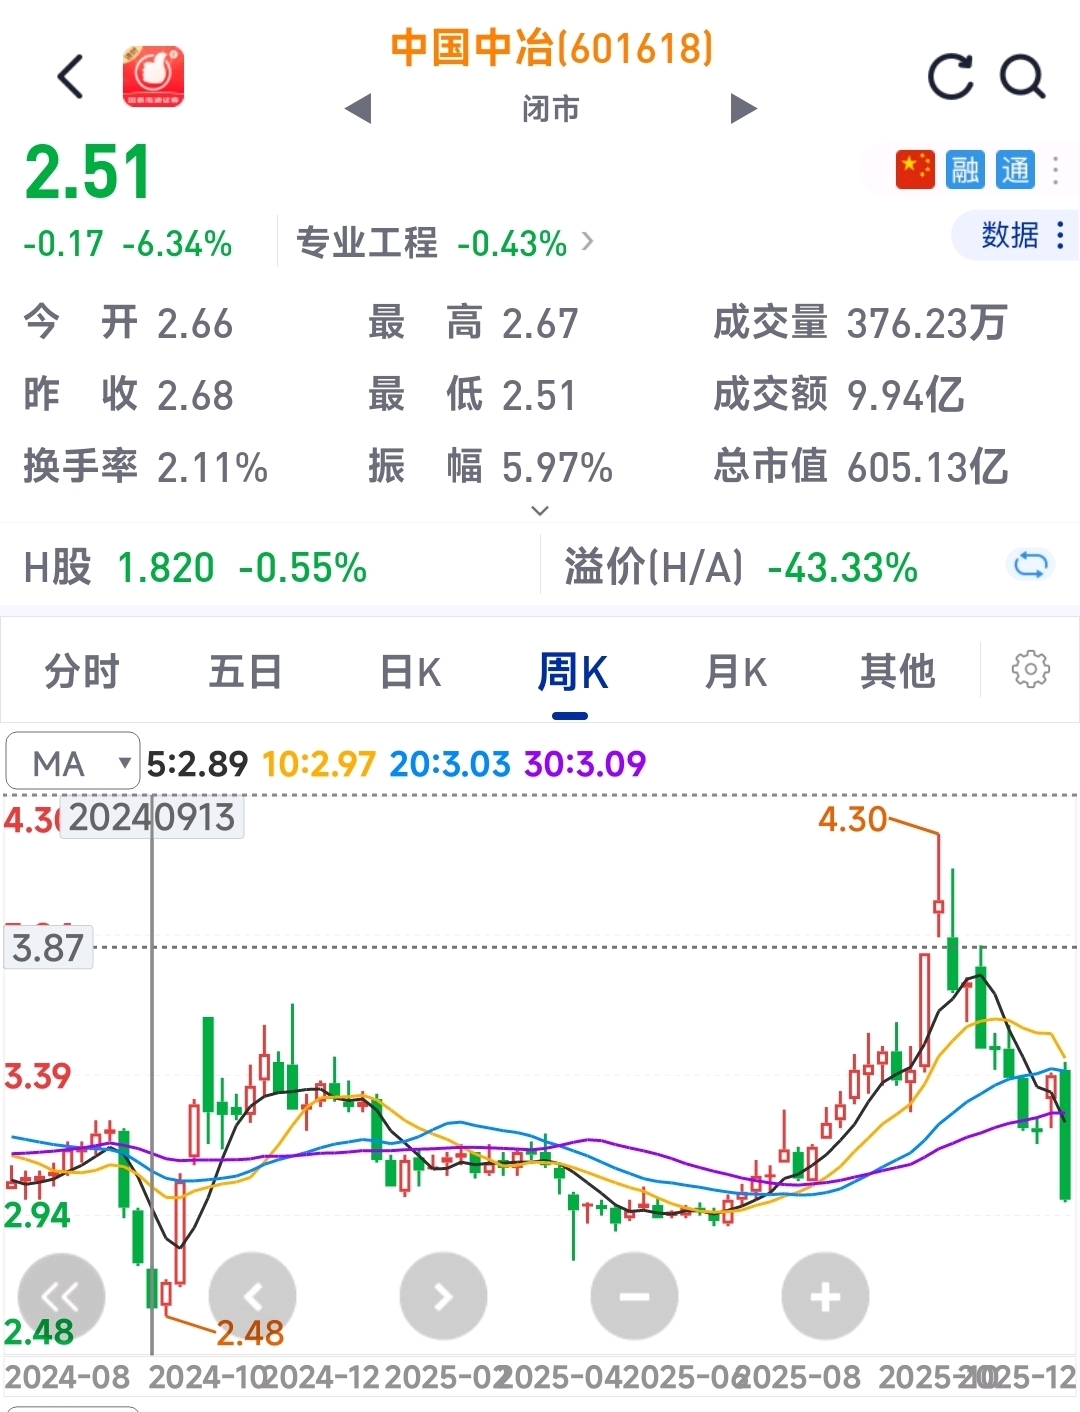Open the 数据 data menu
Image resolution: width=1080 pixels, height=1412 pixels.
(1014, 235)
